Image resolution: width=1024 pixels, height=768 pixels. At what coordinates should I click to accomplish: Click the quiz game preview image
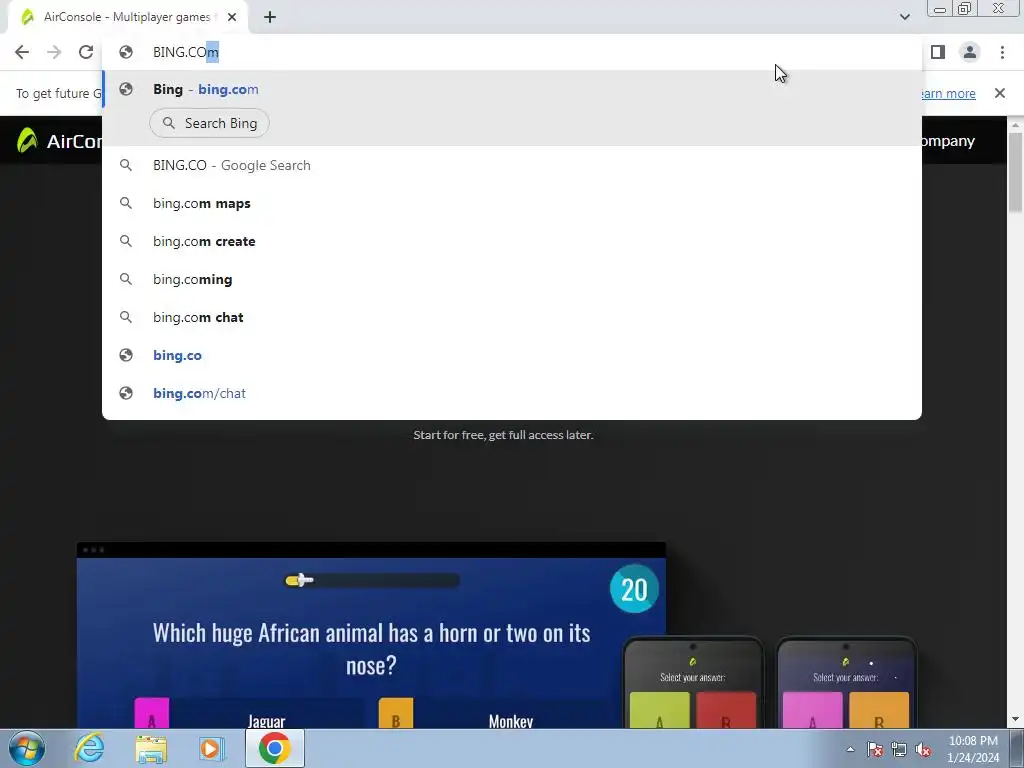(x=371, y=635)
